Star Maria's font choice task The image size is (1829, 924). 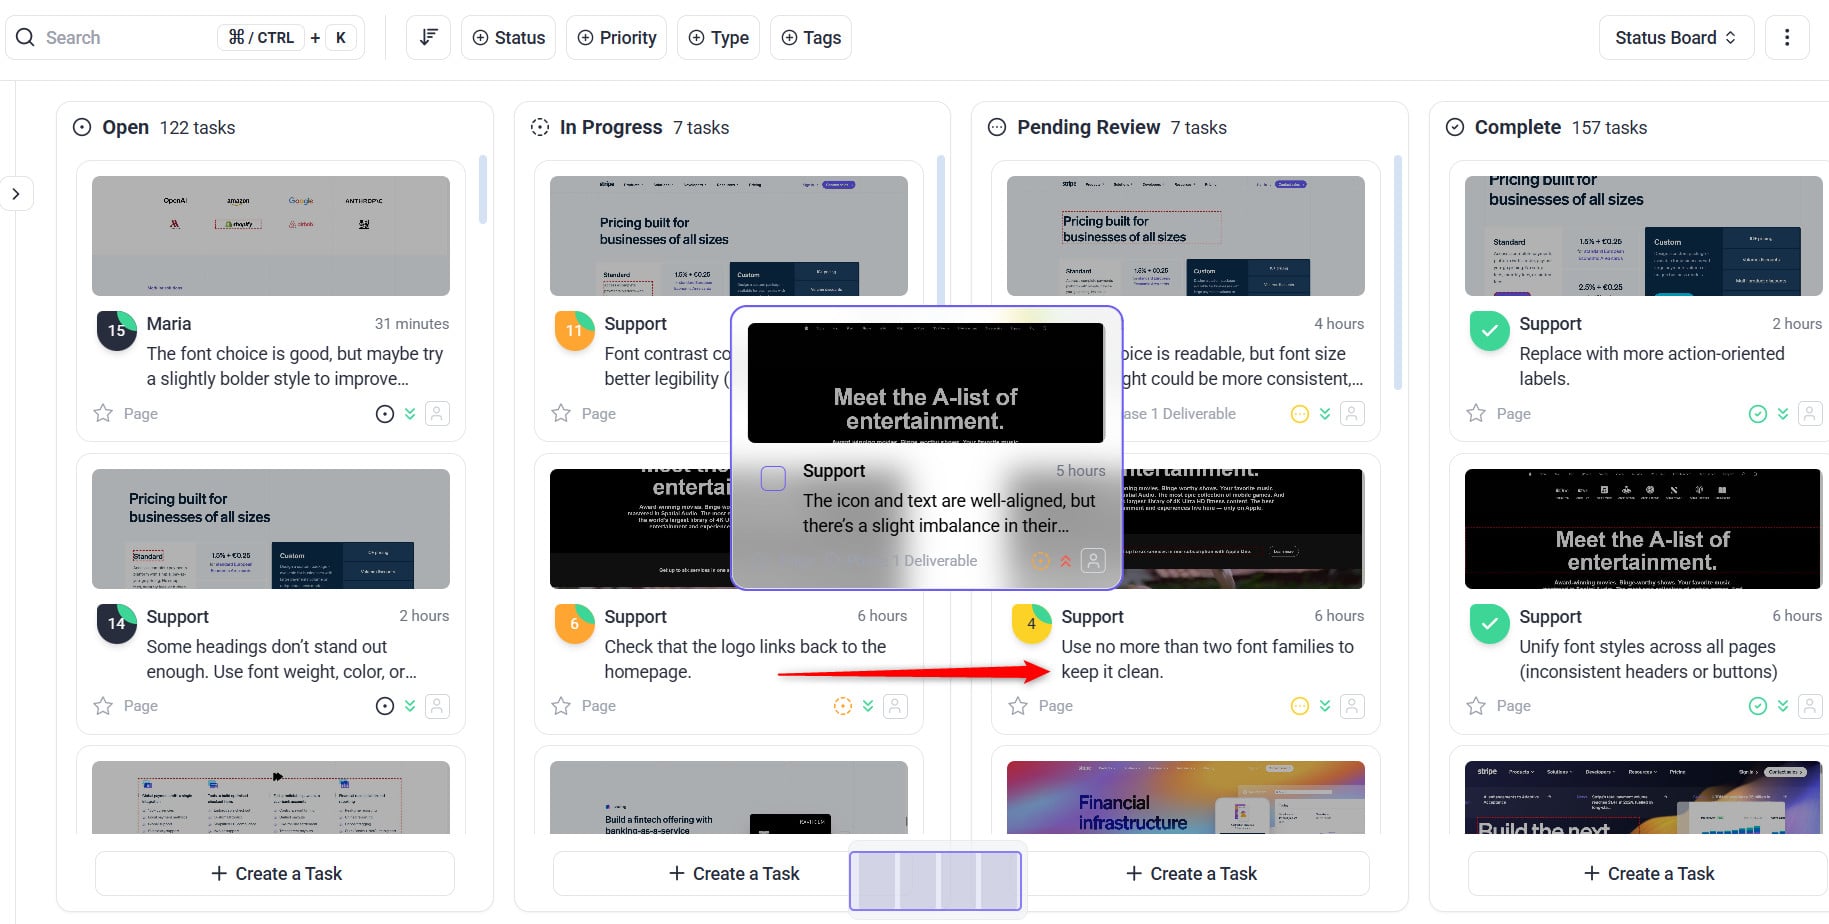click(103, 413)
